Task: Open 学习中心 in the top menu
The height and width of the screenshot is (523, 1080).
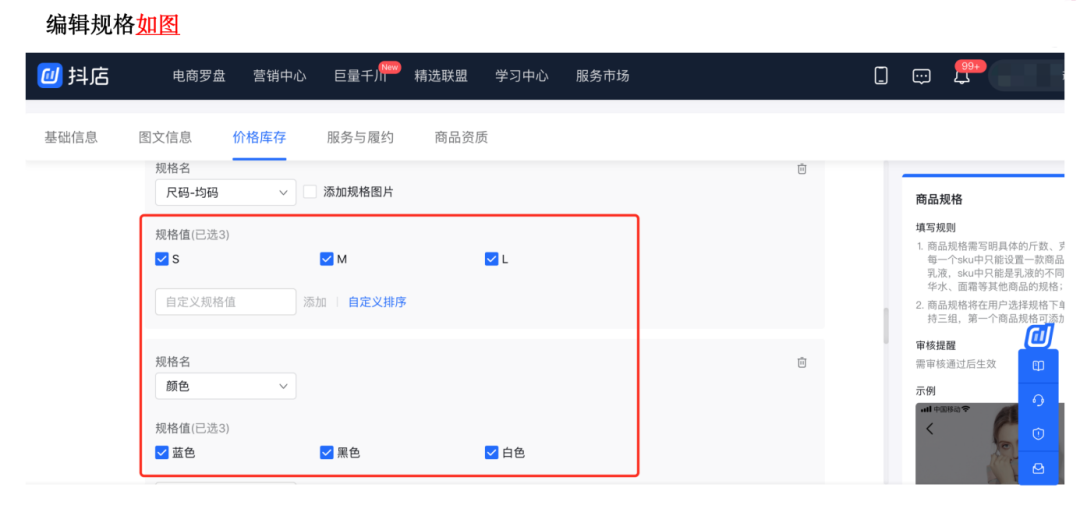Action: [x=521, y=76]
